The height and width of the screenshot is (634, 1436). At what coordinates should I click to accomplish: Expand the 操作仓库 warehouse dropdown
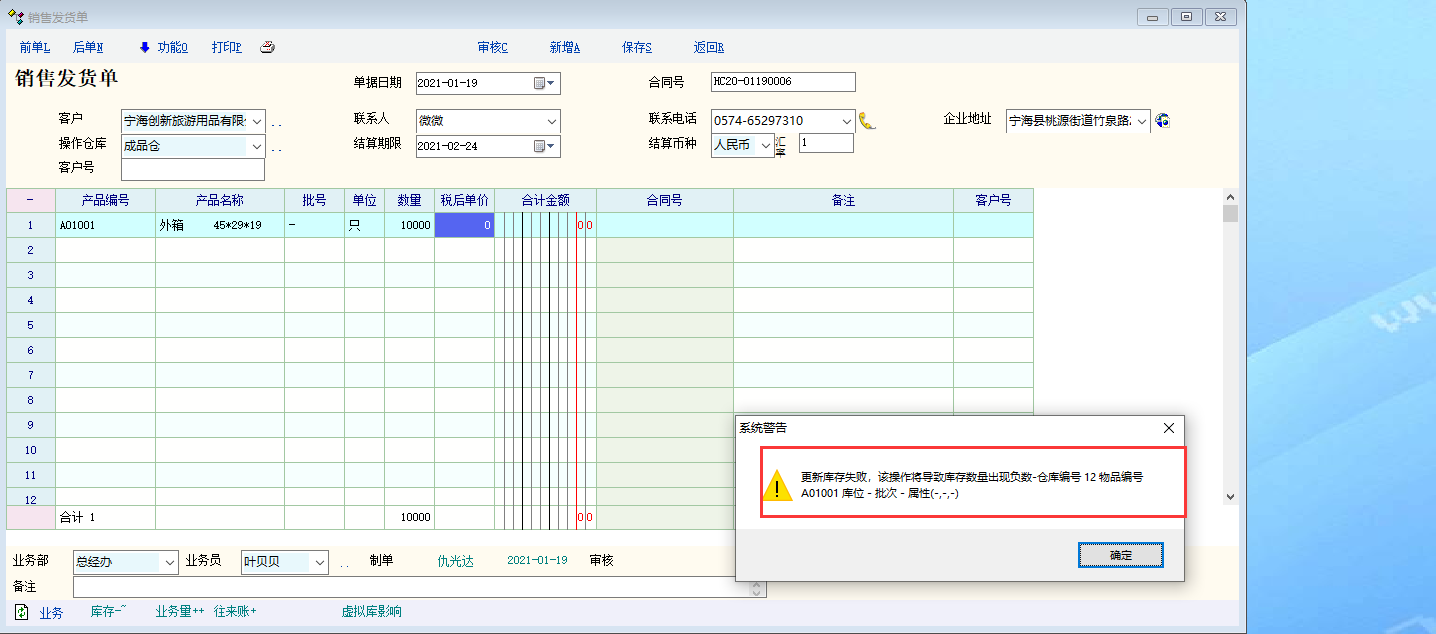(256, 146)
